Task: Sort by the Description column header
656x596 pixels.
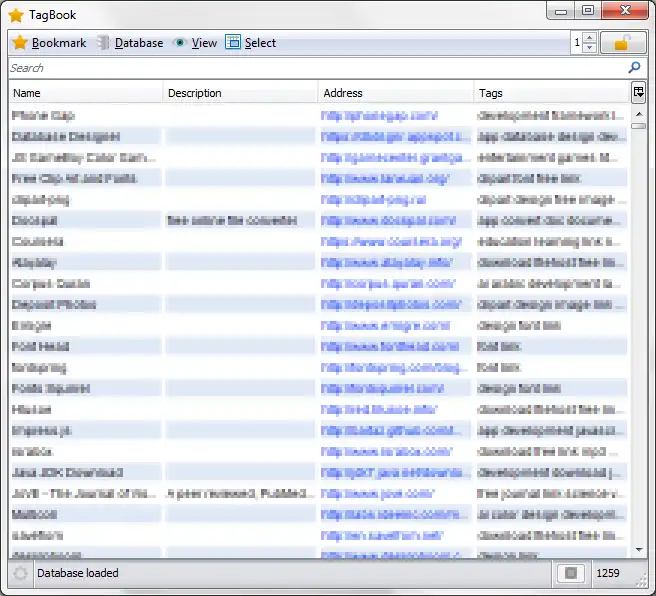Action: [240, 93]
